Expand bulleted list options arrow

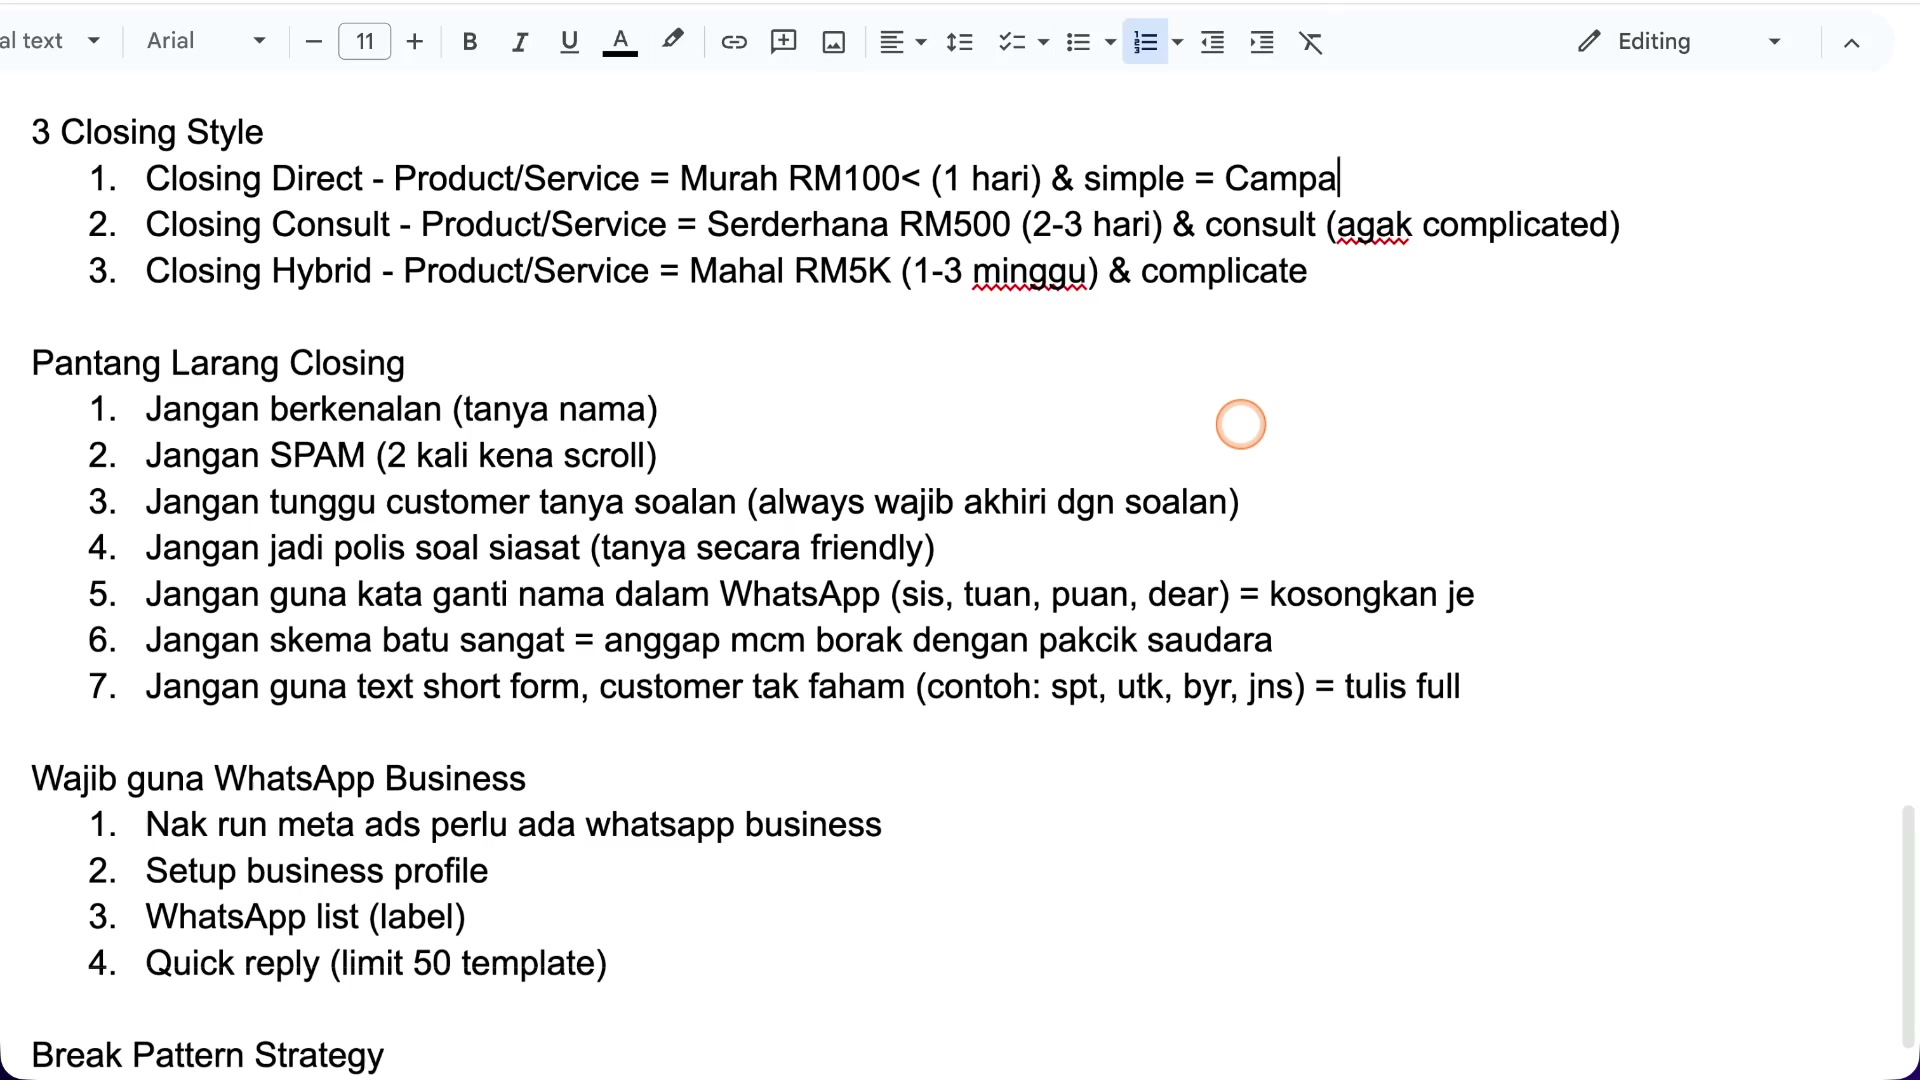point(1110,42)
